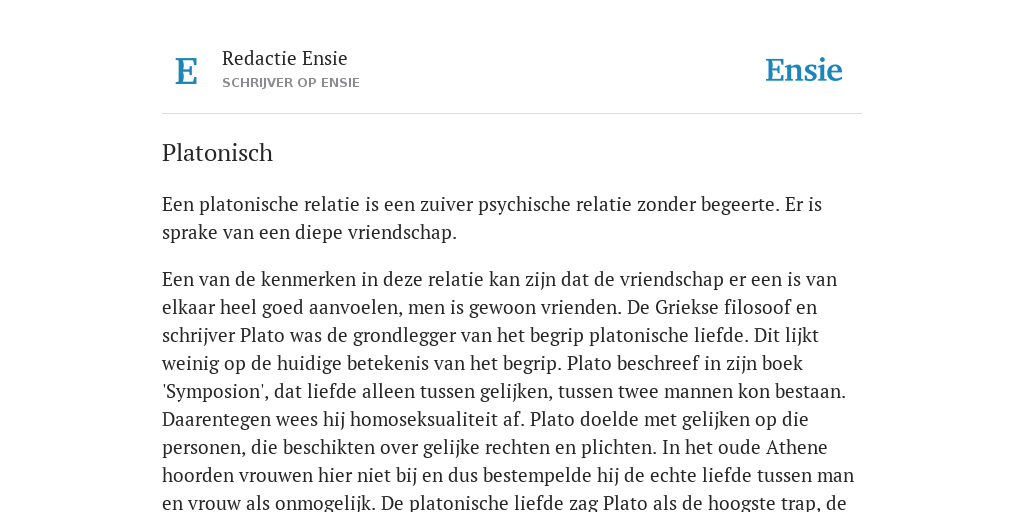Click the phrase 'diepe vriendschap' in the intro

[x=376, y=233]
